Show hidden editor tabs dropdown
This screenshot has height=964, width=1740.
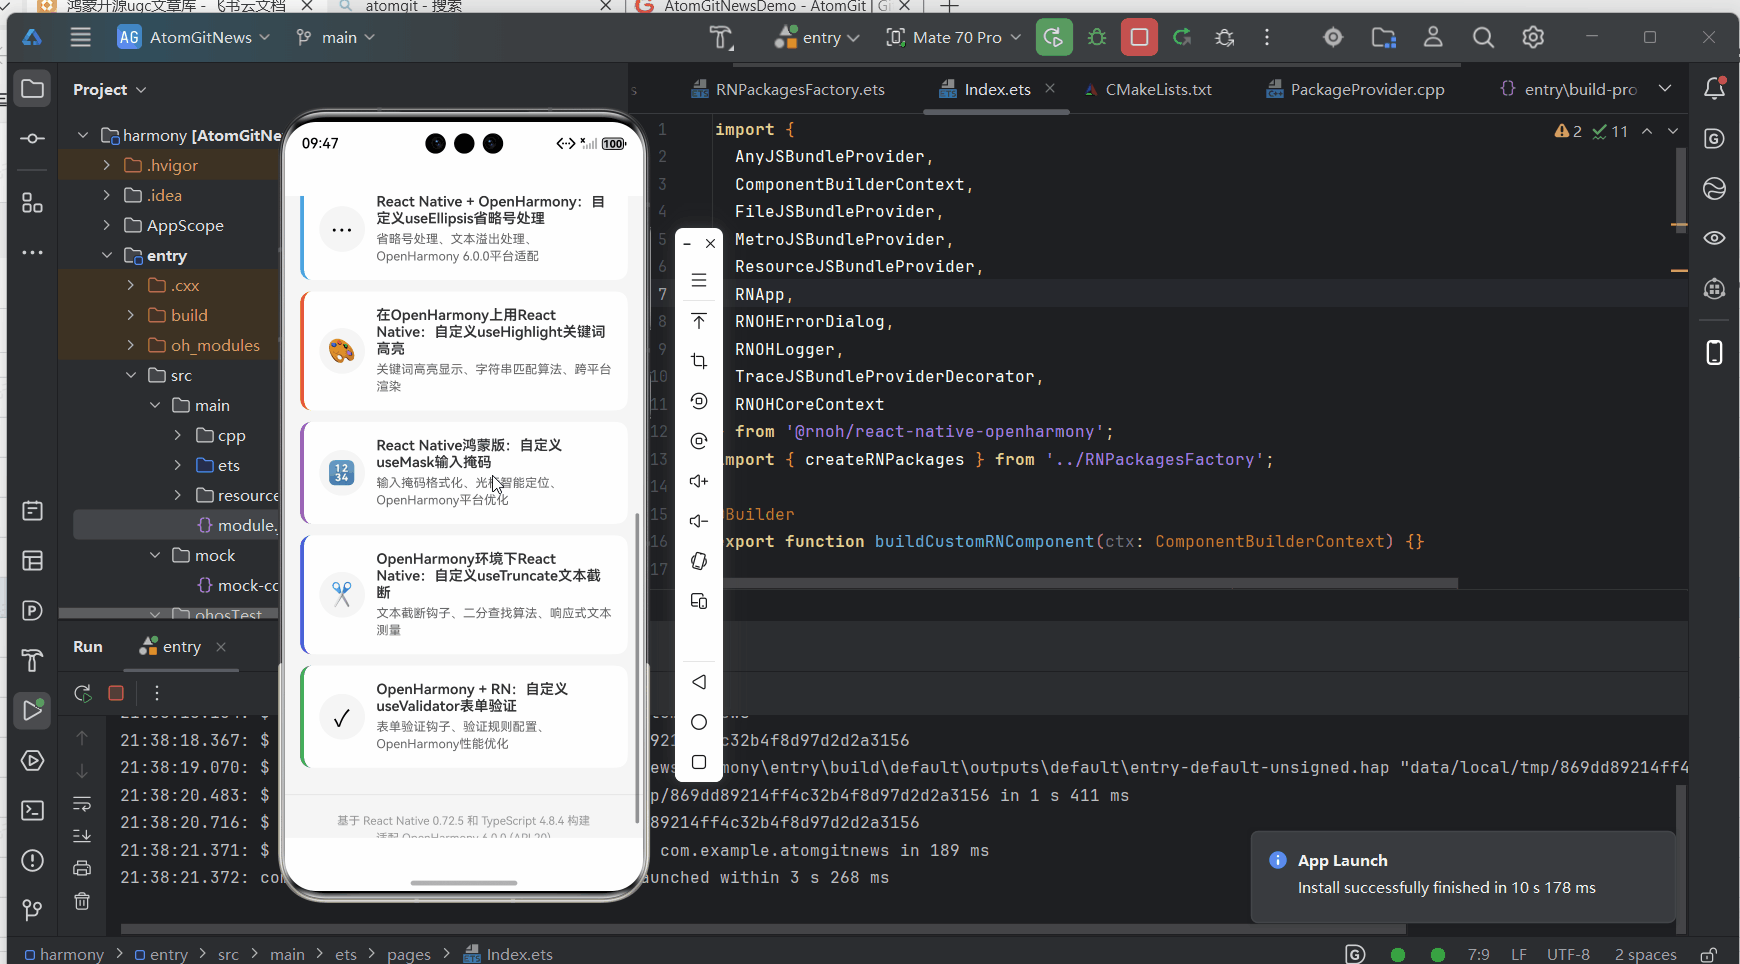1665,88
